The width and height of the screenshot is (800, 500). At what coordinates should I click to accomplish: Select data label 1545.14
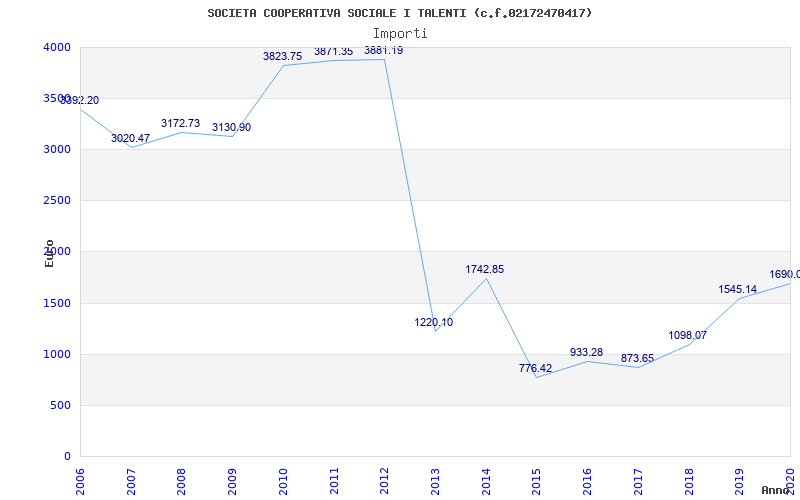tap(738, 290)
